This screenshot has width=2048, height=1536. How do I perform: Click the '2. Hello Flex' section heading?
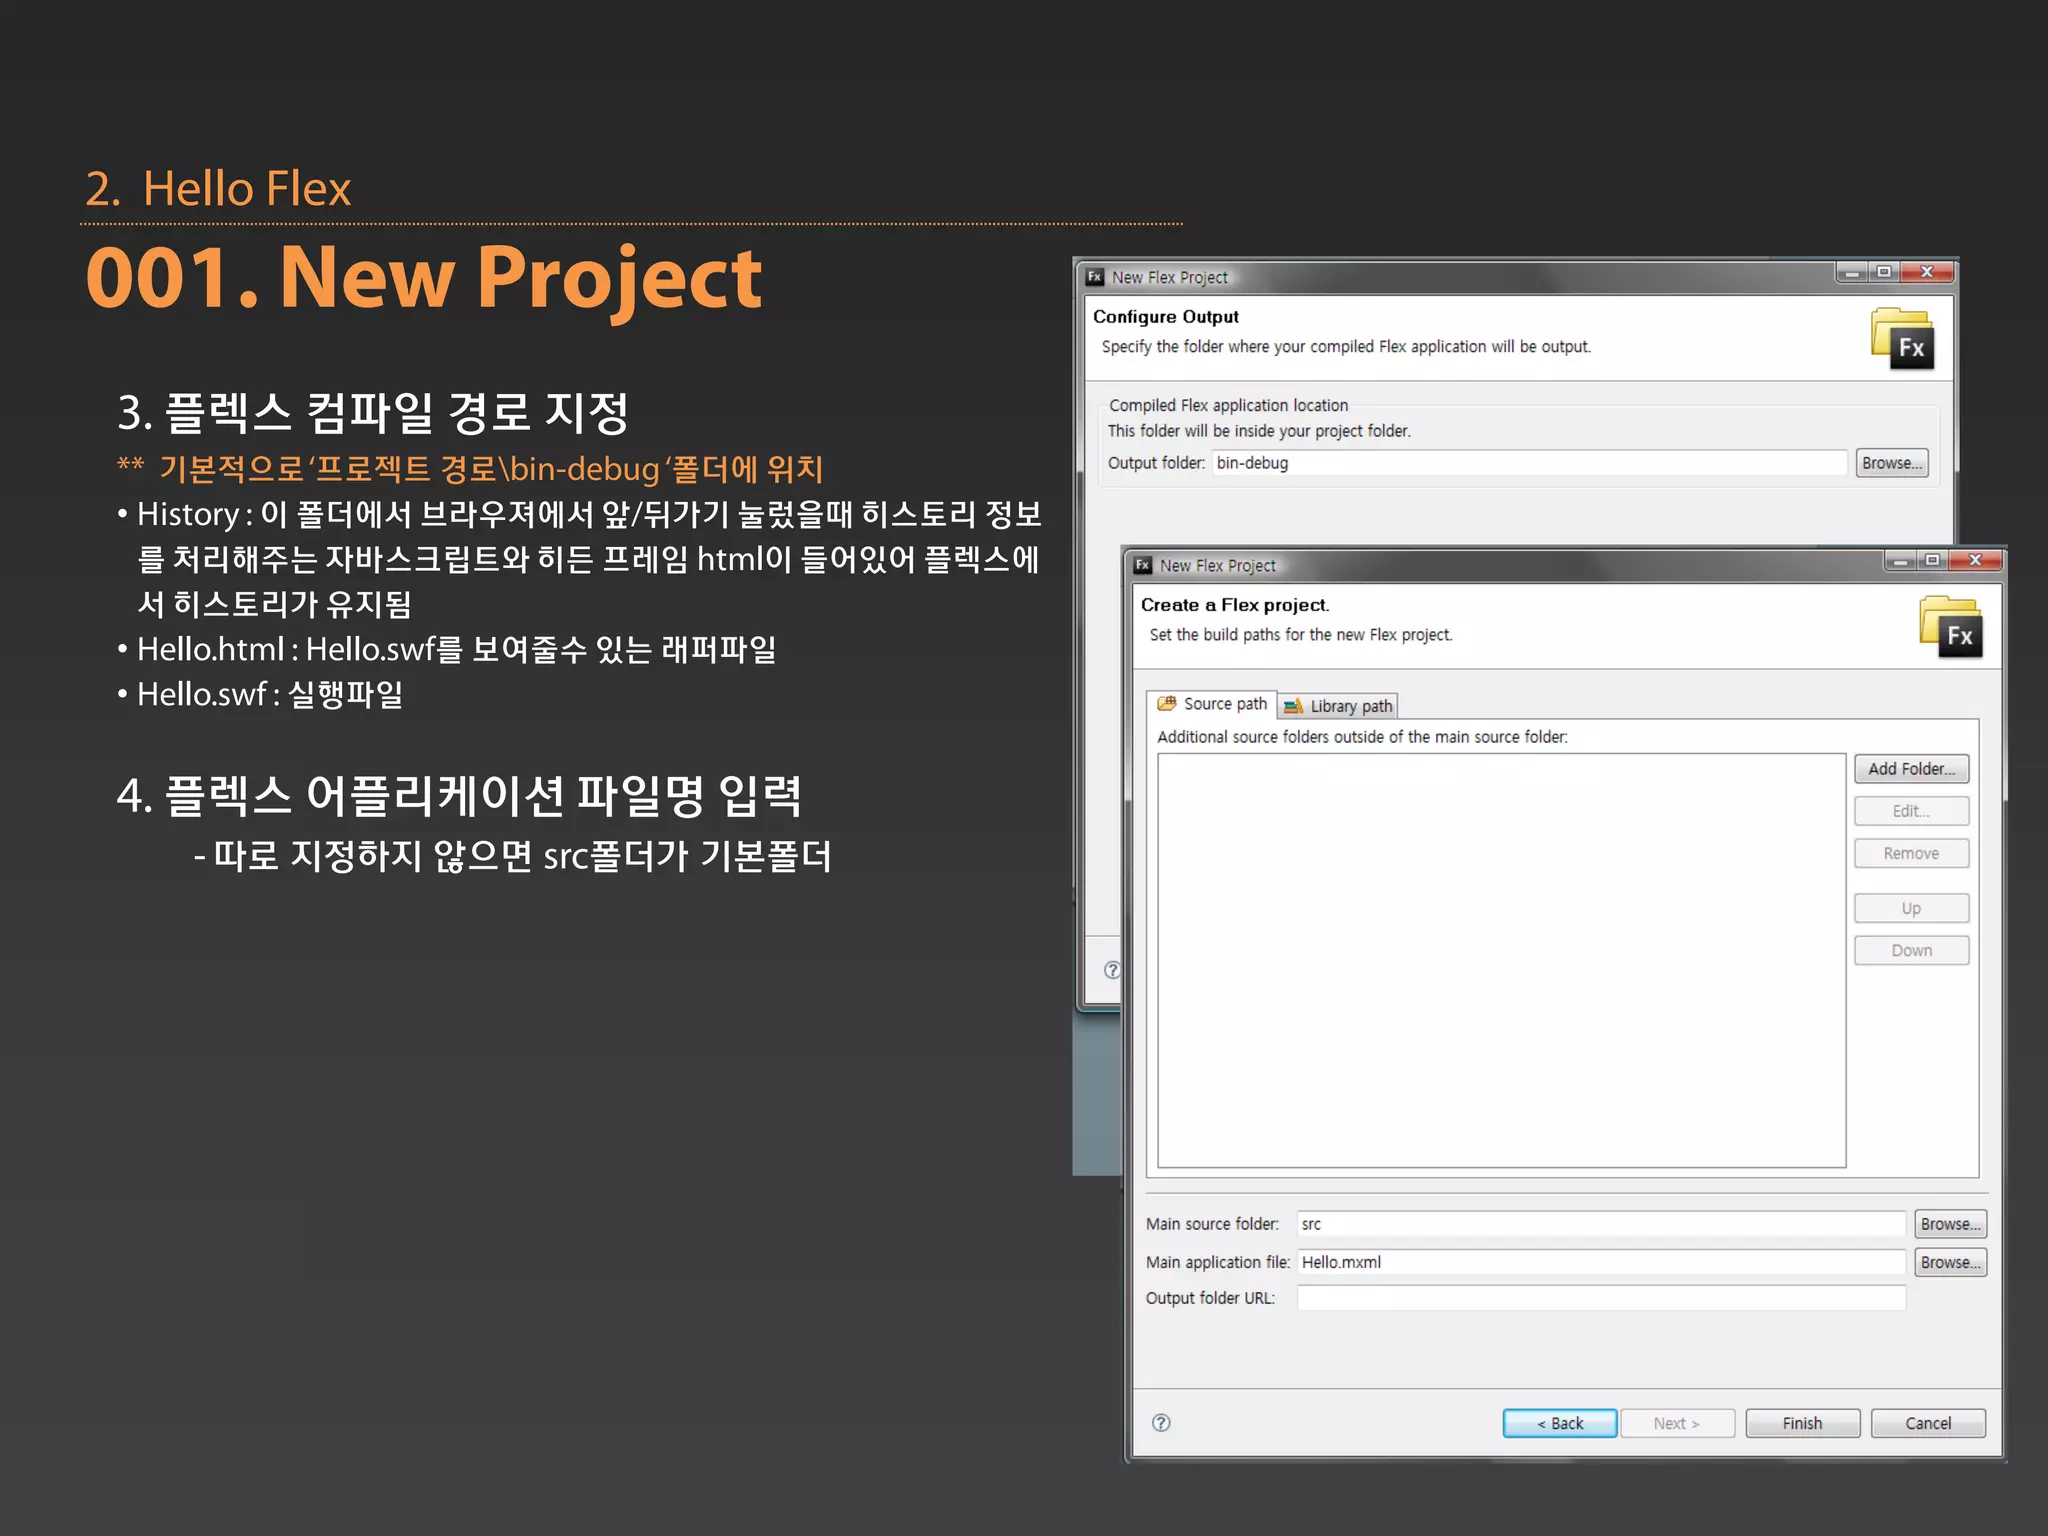[x=218, y=188]
